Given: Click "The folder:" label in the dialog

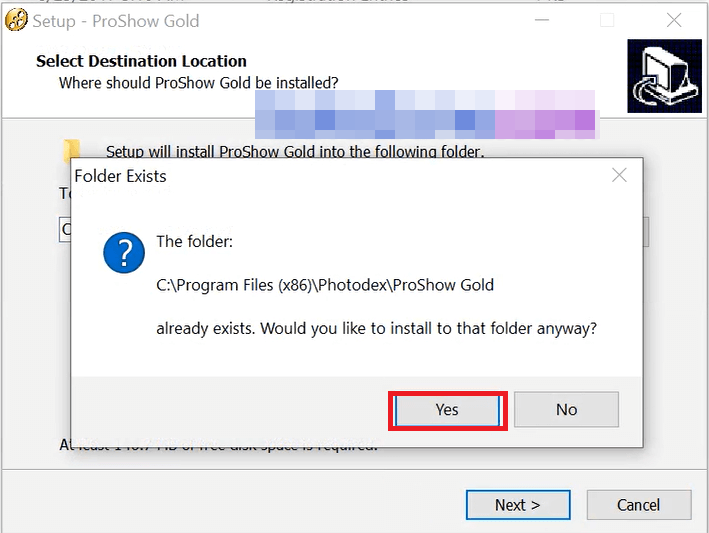Looking at the screenshot, I should point(194,242).
